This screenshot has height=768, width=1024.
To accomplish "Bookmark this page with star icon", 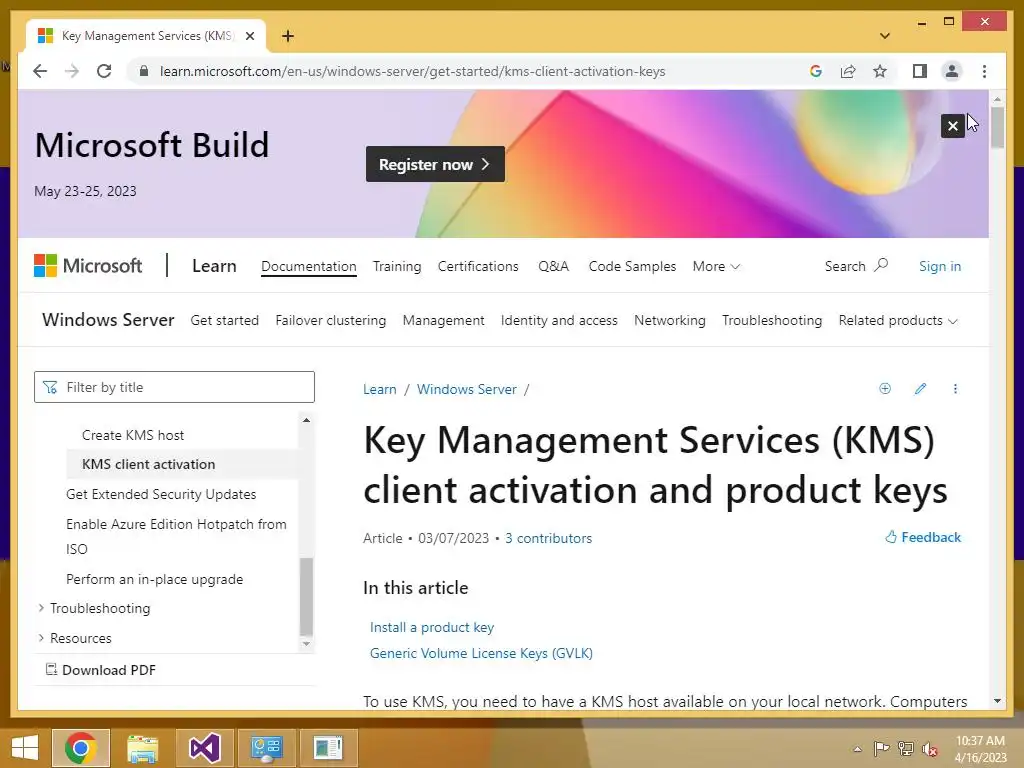I will (880, 71).
